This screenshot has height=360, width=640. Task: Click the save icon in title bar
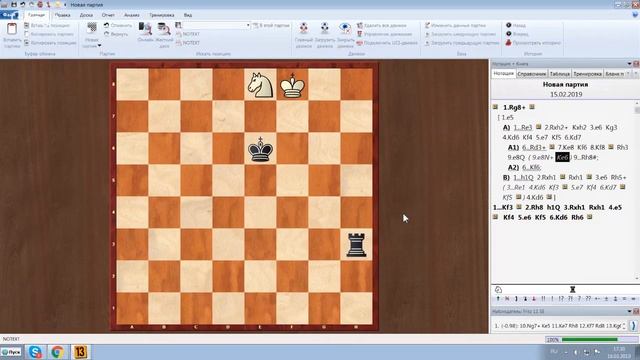tap(14, 4)
